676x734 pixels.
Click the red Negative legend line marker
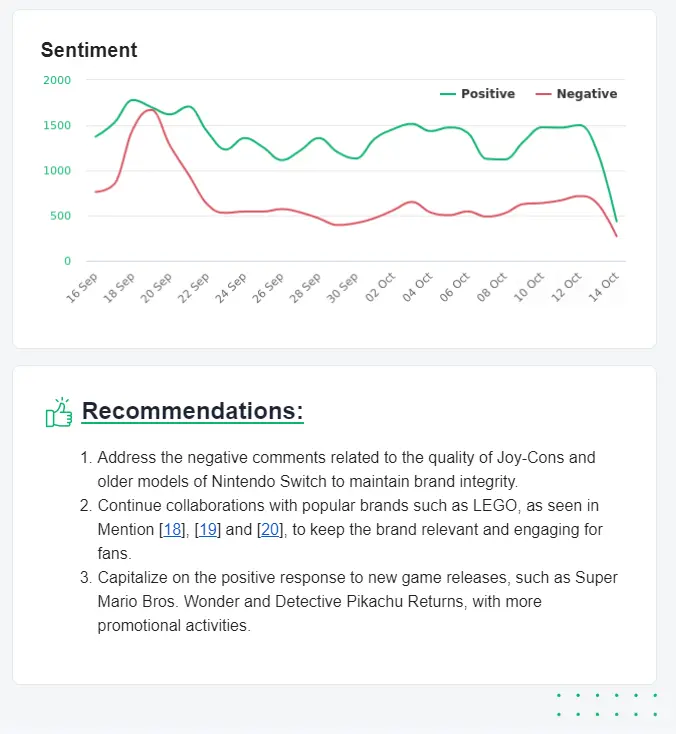(x=544, y=94)
